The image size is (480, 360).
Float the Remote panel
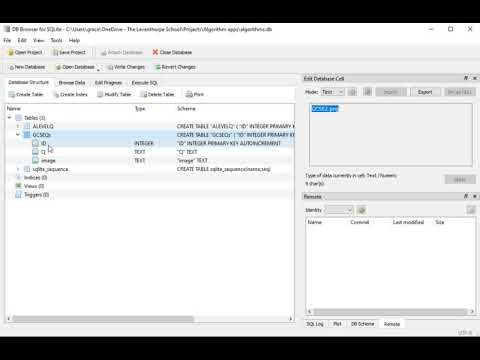click(x=466, y=196)
